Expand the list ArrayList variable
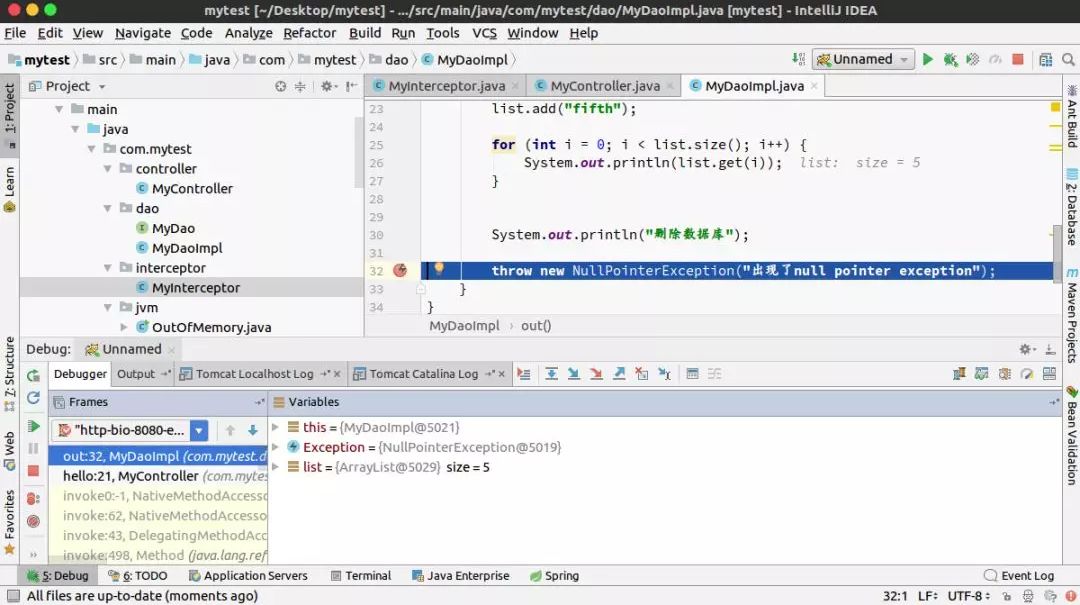 click(x=276, y=467)
